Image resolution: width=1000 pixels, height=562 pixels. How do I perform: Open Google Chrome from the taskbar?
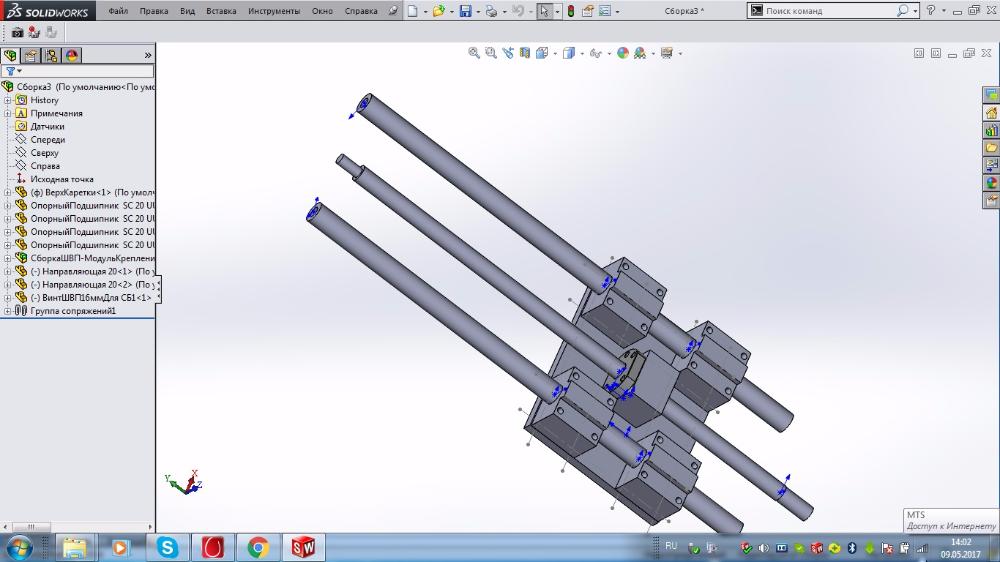258,547
